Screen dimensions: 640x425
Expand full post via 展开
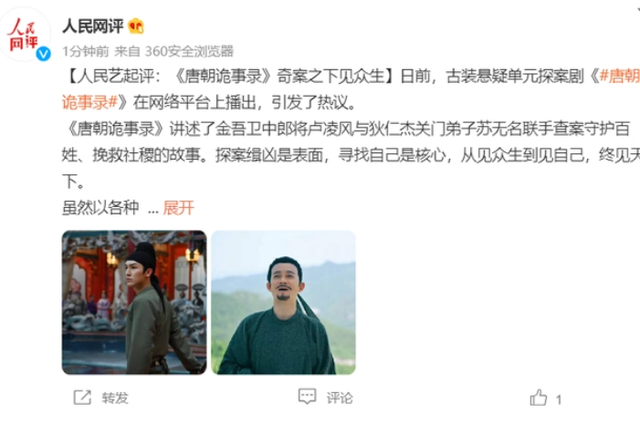(178, 208)
